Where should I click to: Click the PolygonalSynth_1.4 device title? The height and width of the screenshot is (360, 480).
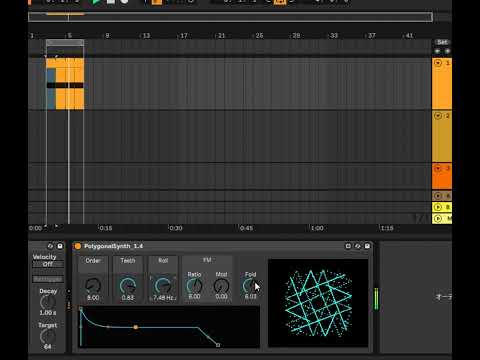pyautogui.click(x=113, y=246)
